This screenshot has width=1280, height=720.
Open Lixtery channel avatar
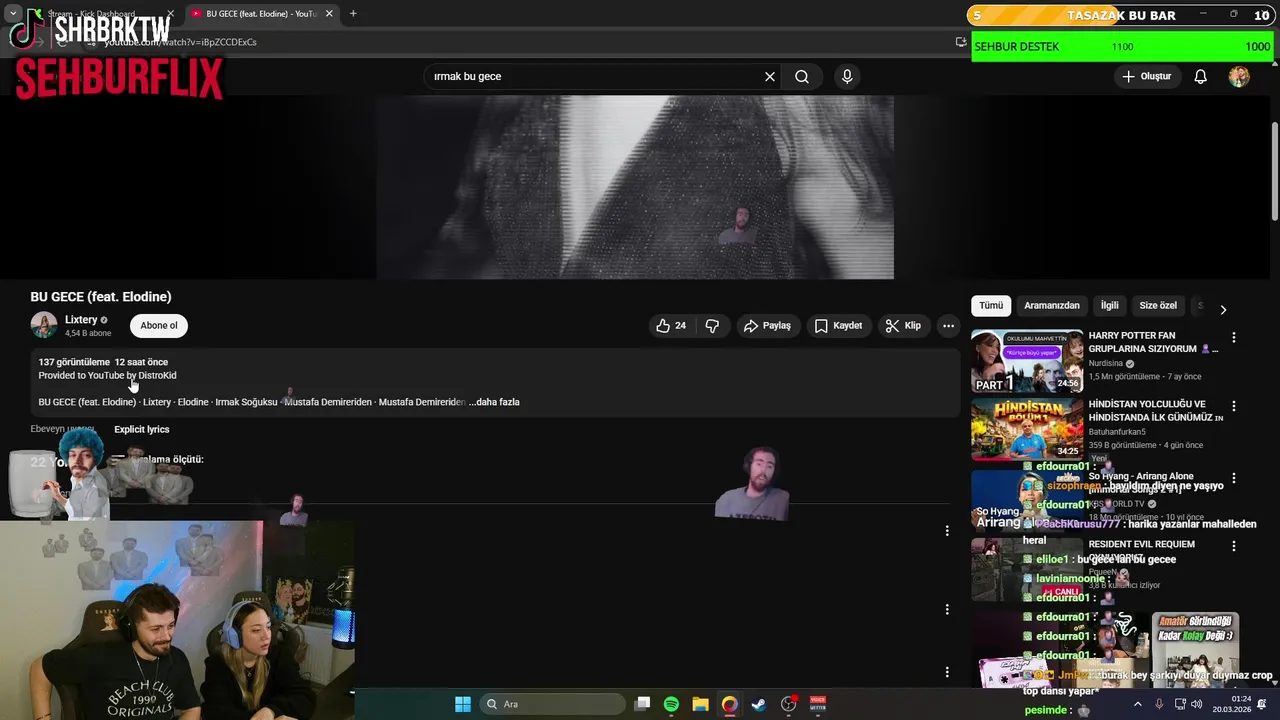[x=44, y=325]
